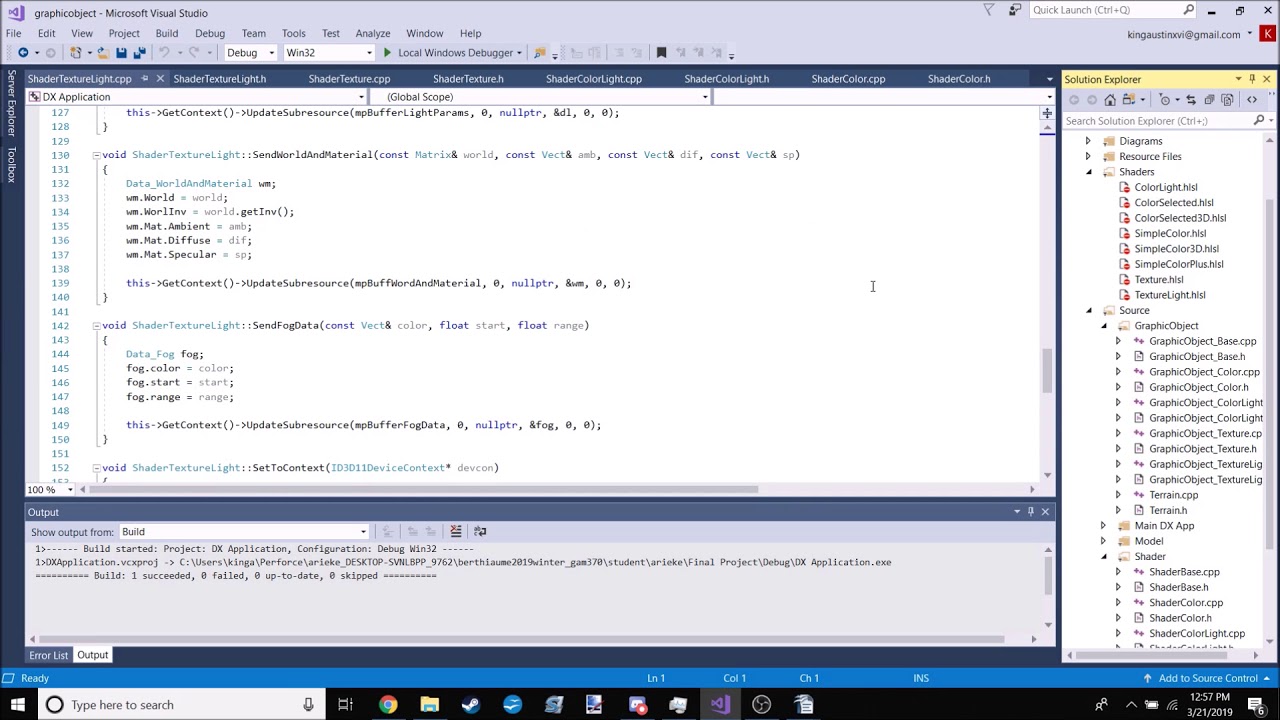1280x720 pixels.
Task: Pin the ShaderTextureLight.cpp tab
Action: (145, 79)
